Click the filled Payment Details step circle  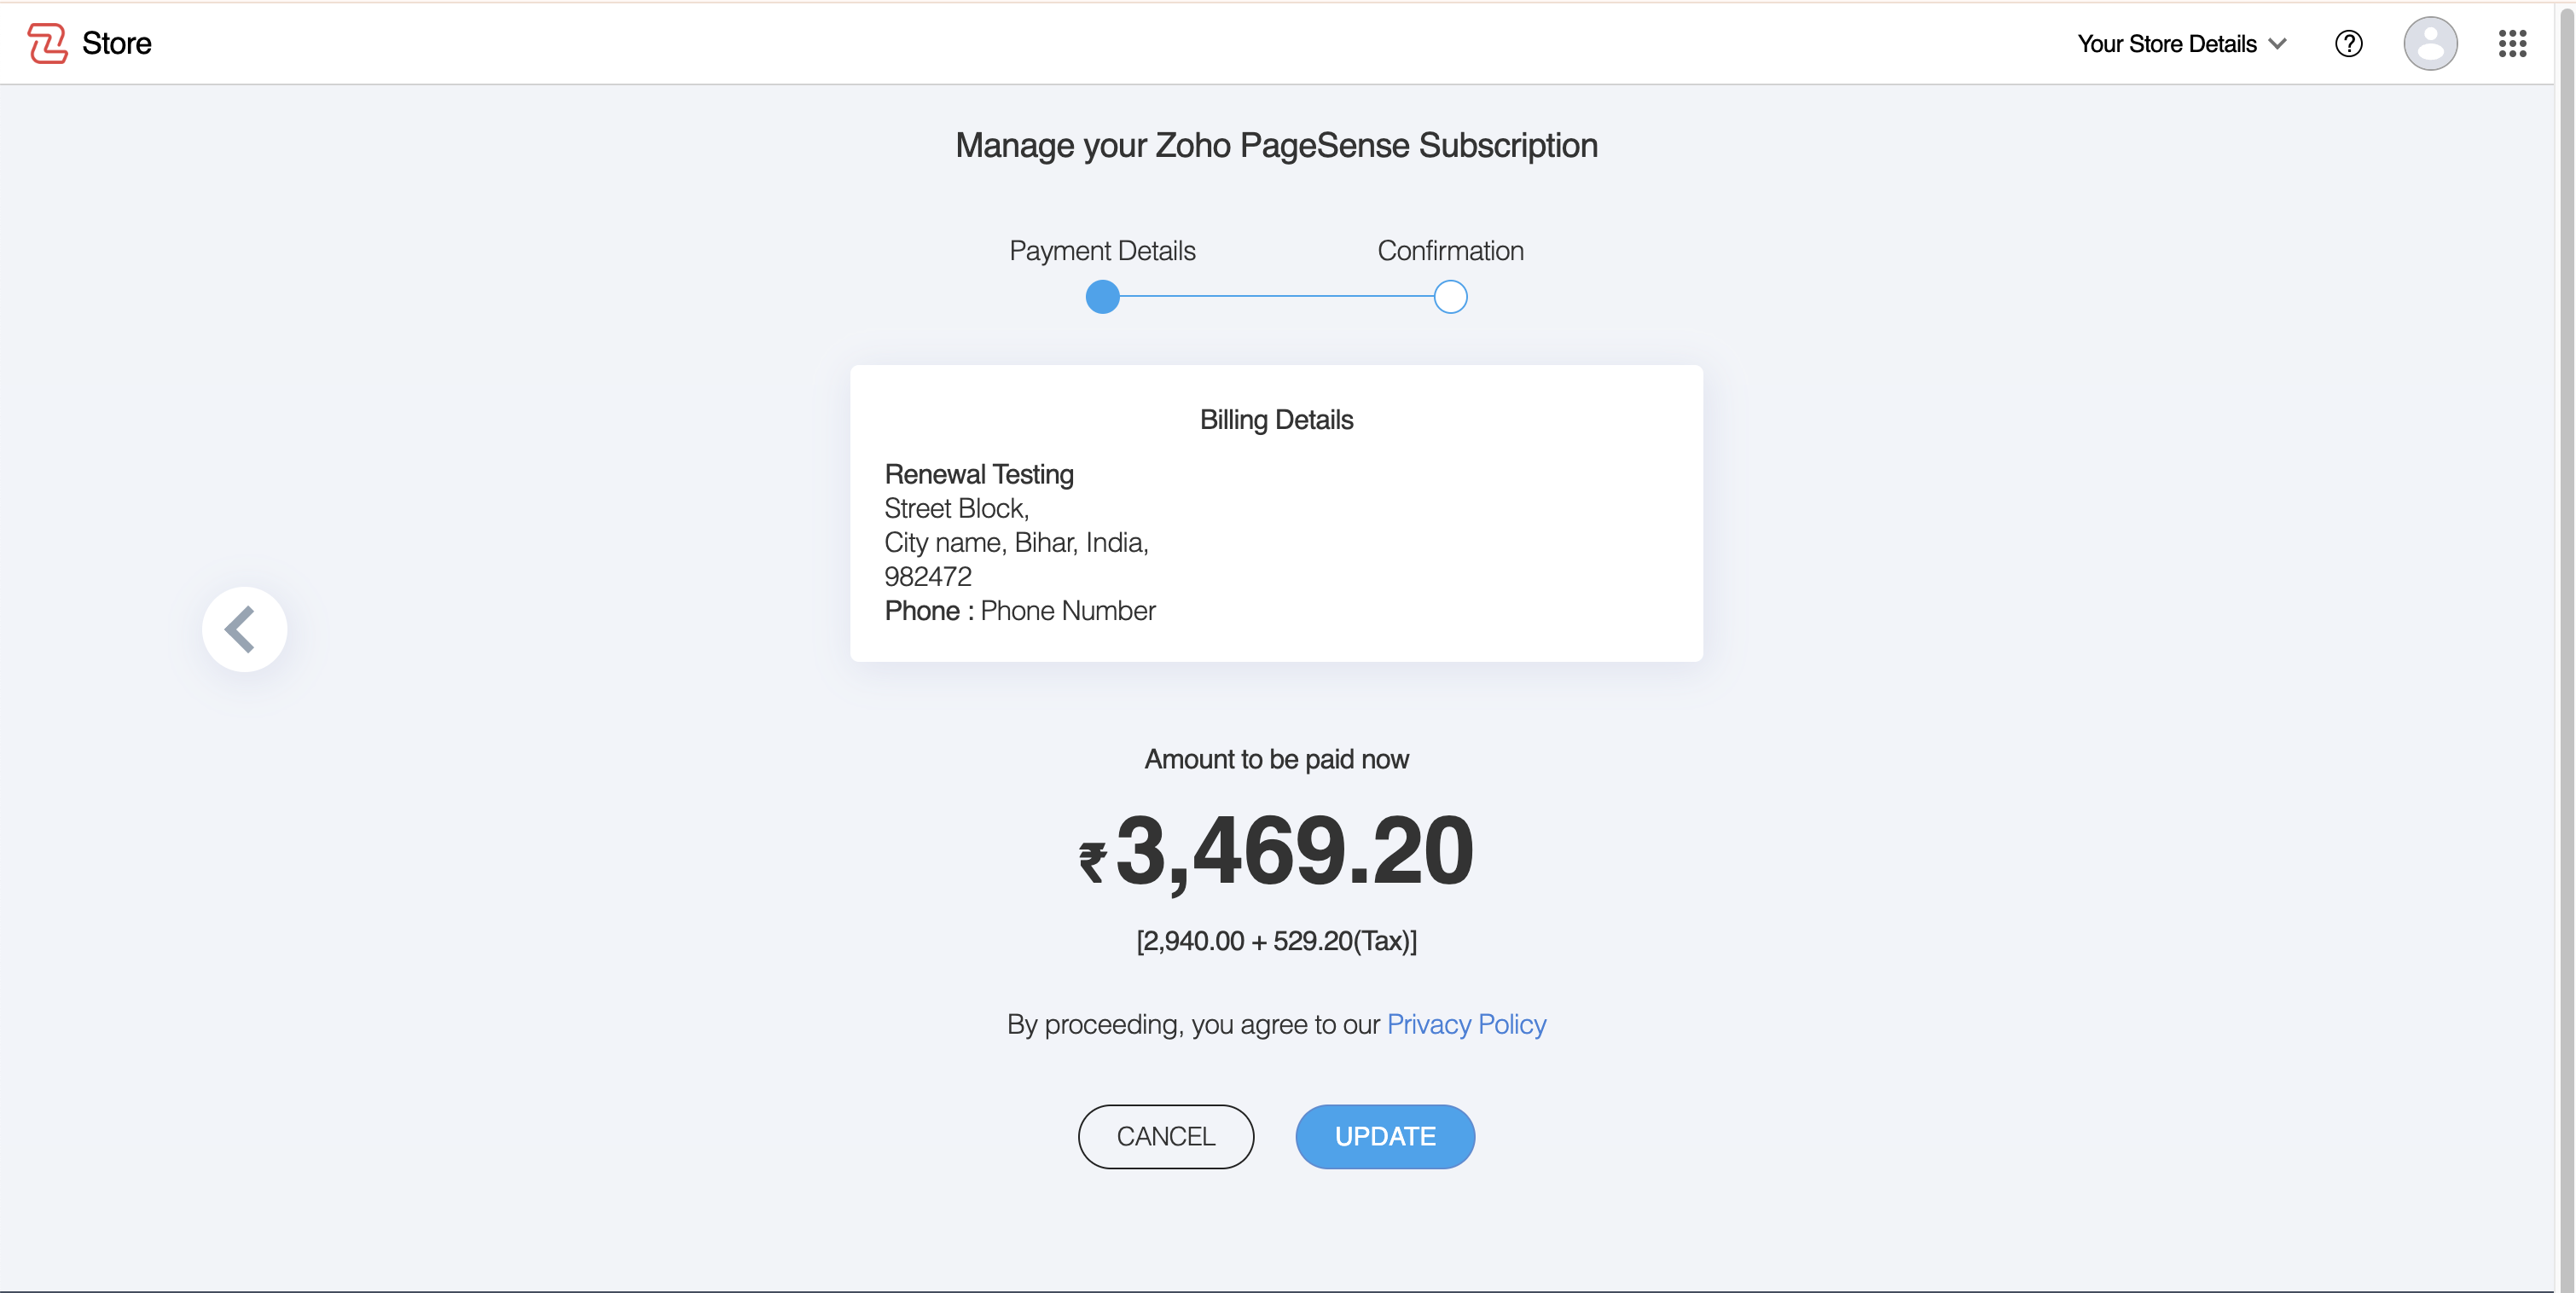click(1102, 297)
